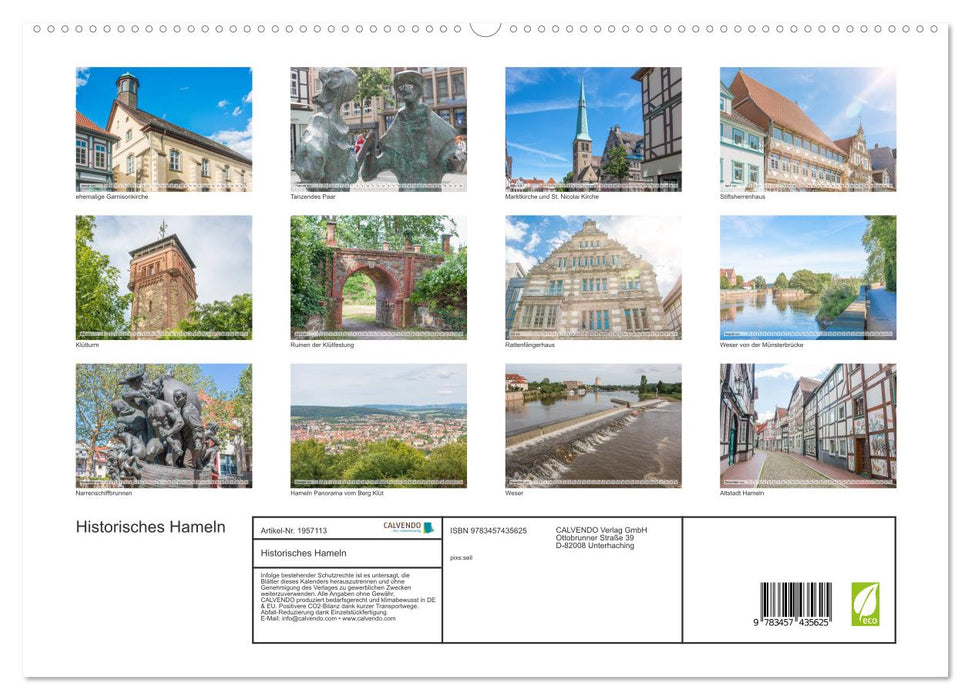Select the Historisches Hameln title
This screenshot has height=700, width=971.
(x=148, y=527)
